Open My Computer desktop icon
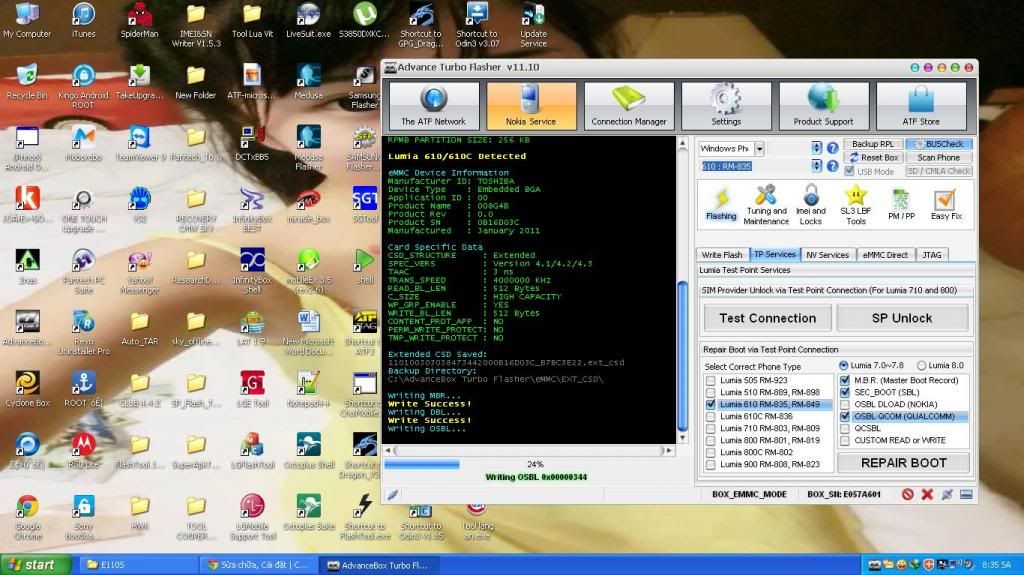Screen dimensions: 1024x575 [x=27, y=21]
